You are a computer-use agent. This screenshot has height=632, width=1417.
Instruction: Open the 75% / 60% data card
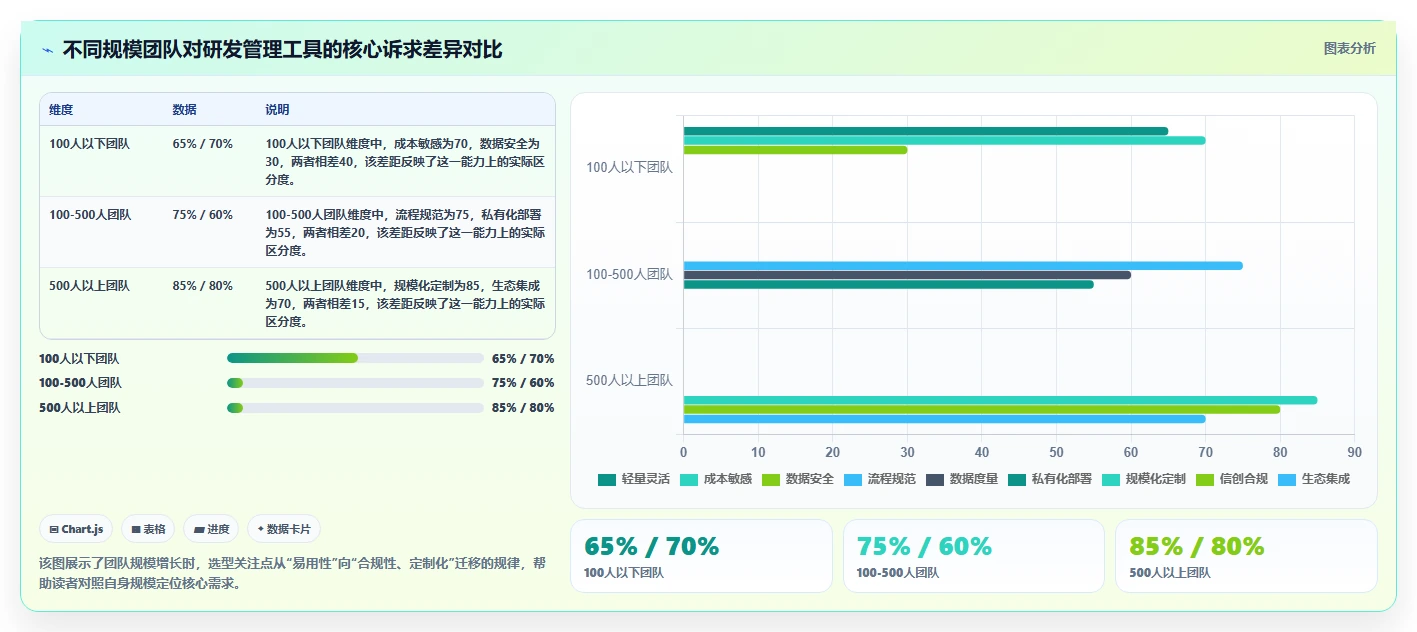click(x=973, y=556)
